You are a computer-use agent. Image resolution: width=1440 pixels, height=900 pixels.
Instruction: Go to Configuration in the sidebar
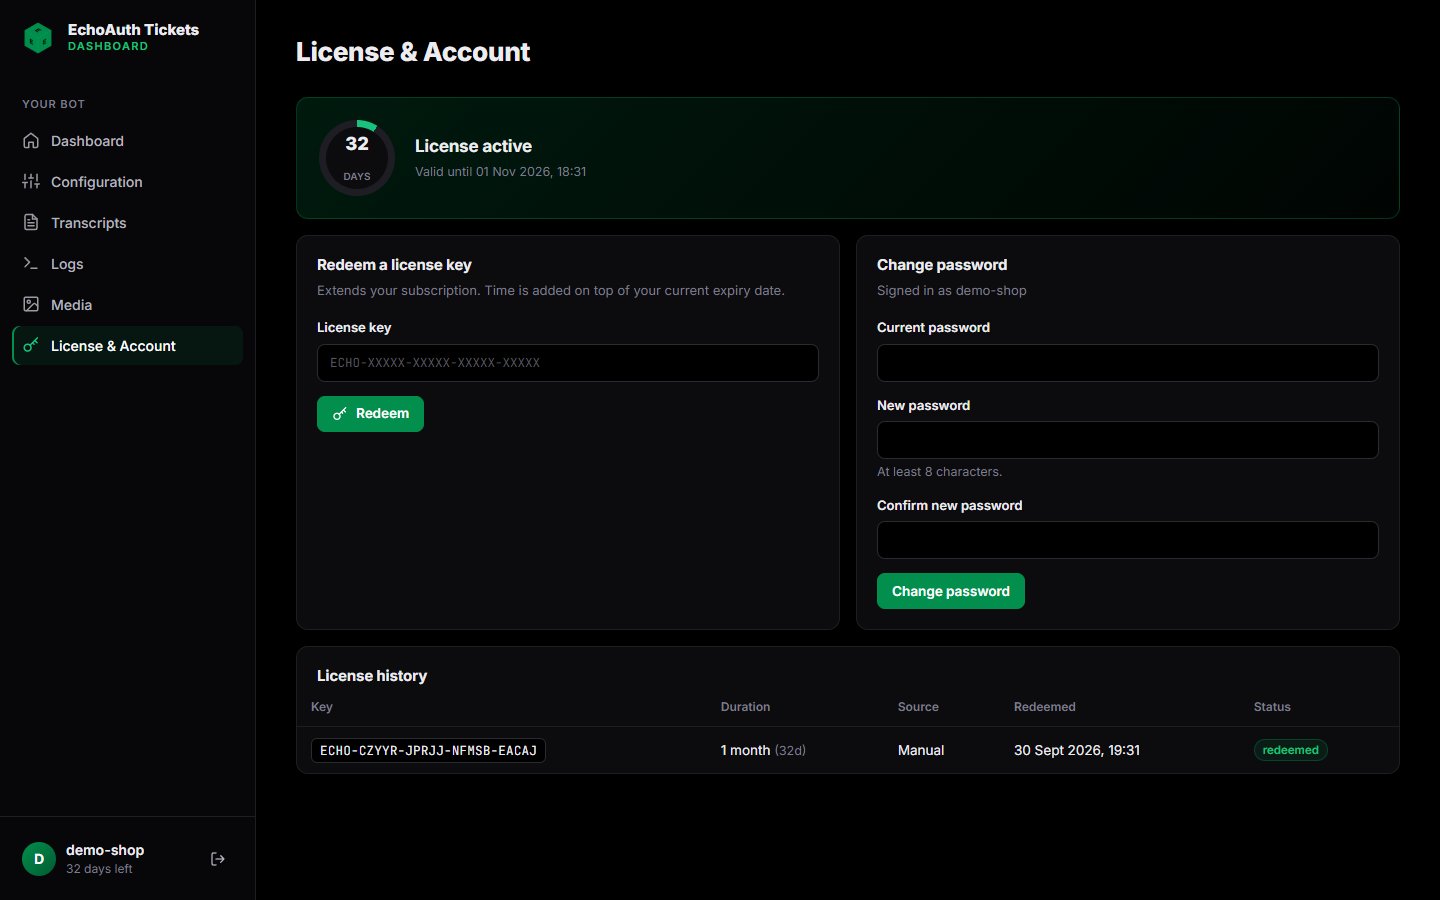pyautogui.click(x=127, y=182)
